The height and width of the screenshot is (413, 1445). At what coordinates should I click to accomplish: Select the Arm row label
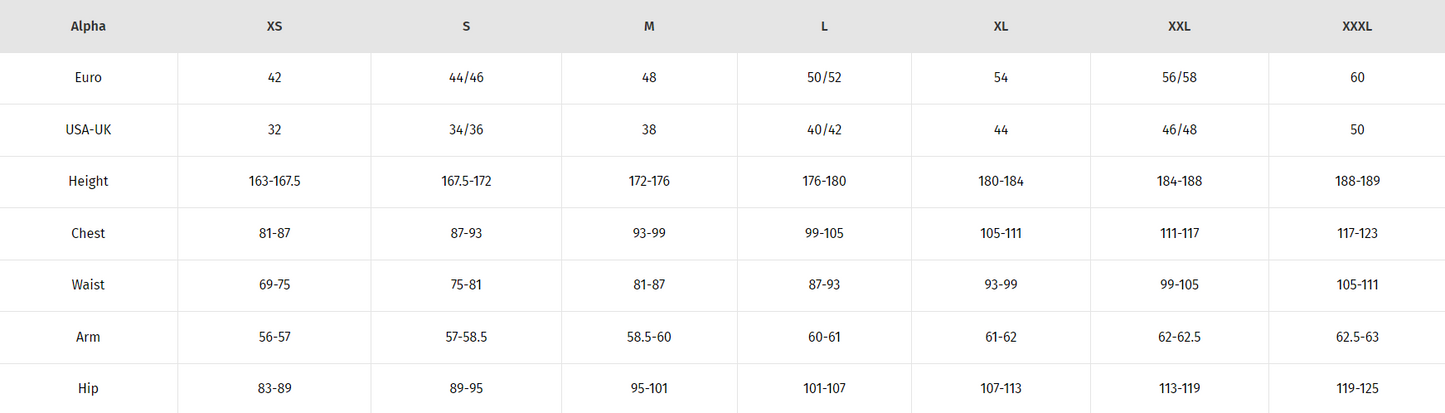88,337
